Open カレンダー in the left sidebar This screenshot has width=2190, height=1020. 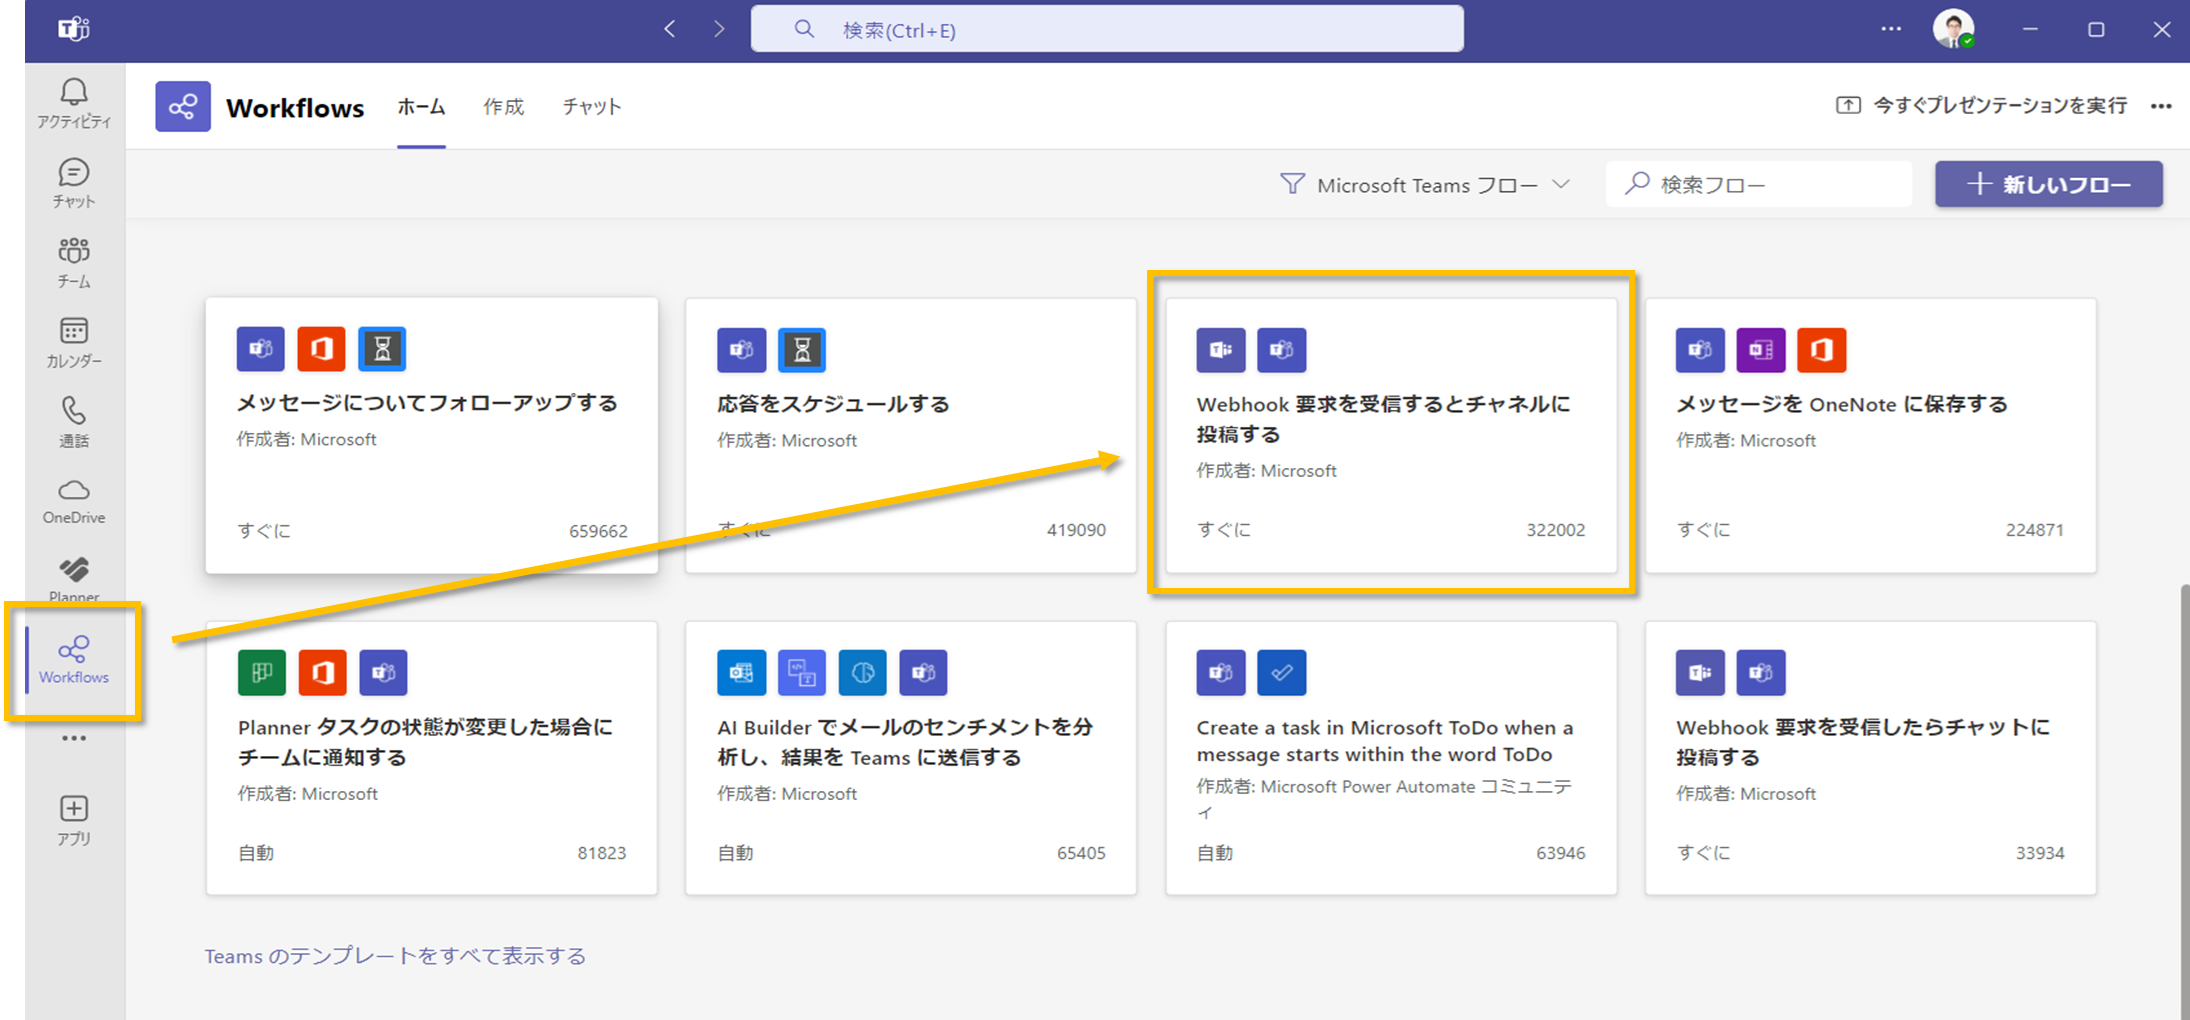tap(74, 343)
